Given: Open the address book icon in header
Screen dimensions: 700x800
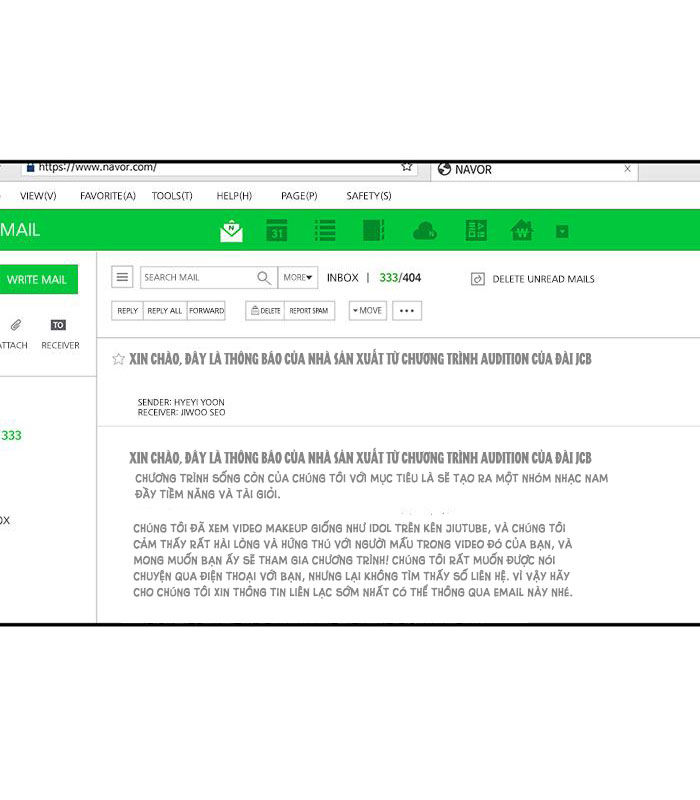Looking at the screenshot, I should pyautogui.click(x=373, y=231).
